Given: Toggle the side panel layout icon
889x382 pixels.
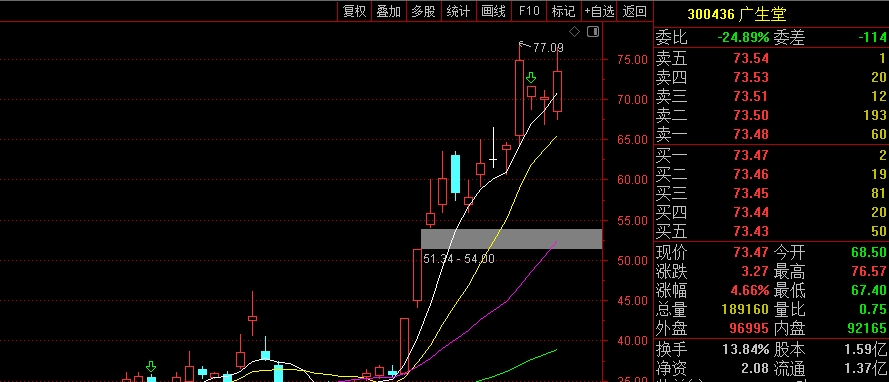Looking at the screenshot, I should click(x=592, y=32).
